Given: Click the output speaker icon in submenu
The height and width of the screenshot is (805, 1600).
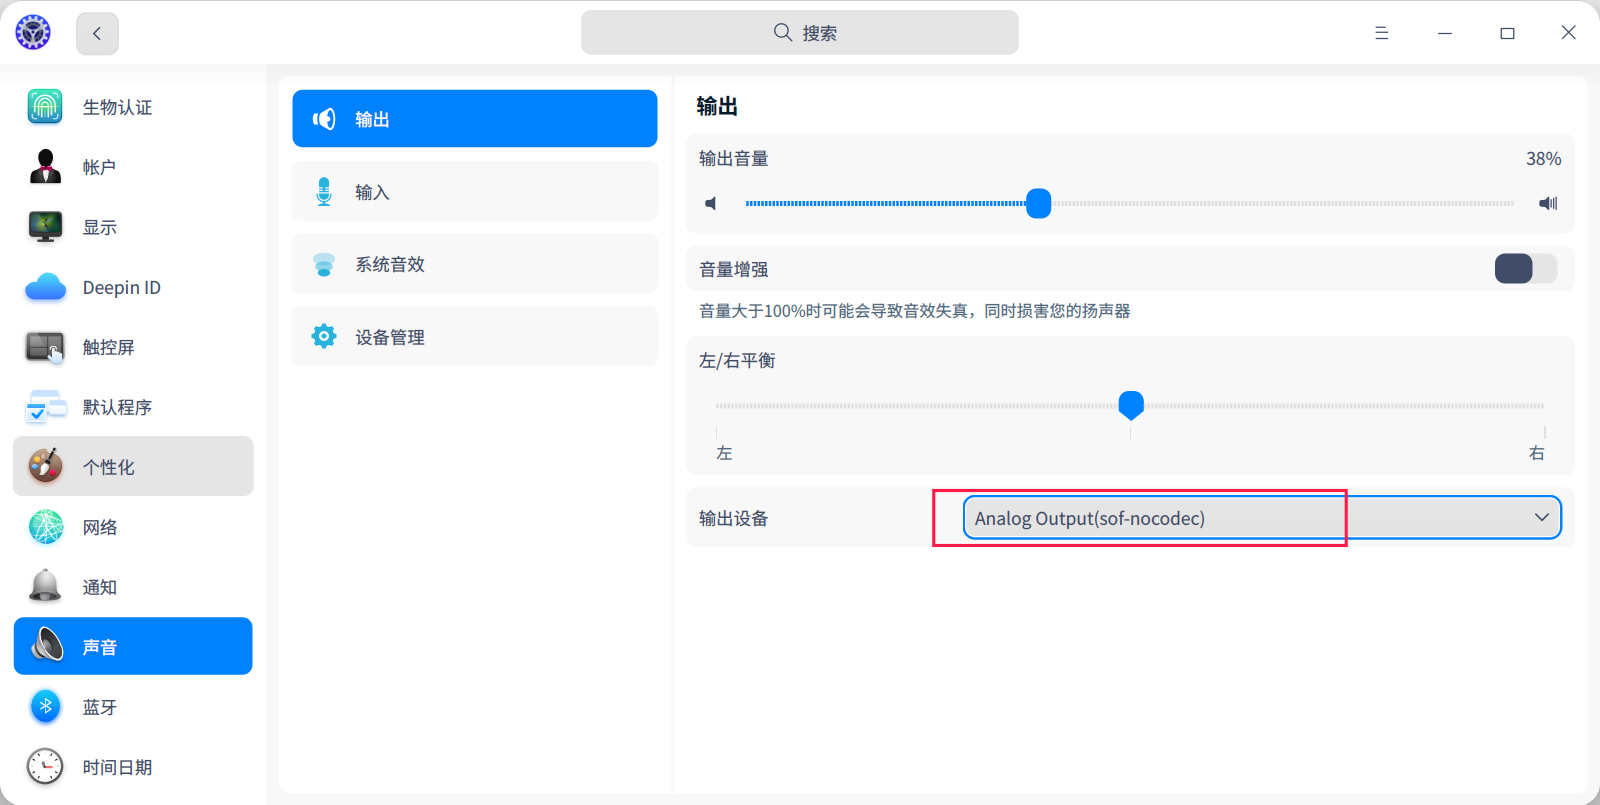Looking at the screenshot, I should [324, 119].
